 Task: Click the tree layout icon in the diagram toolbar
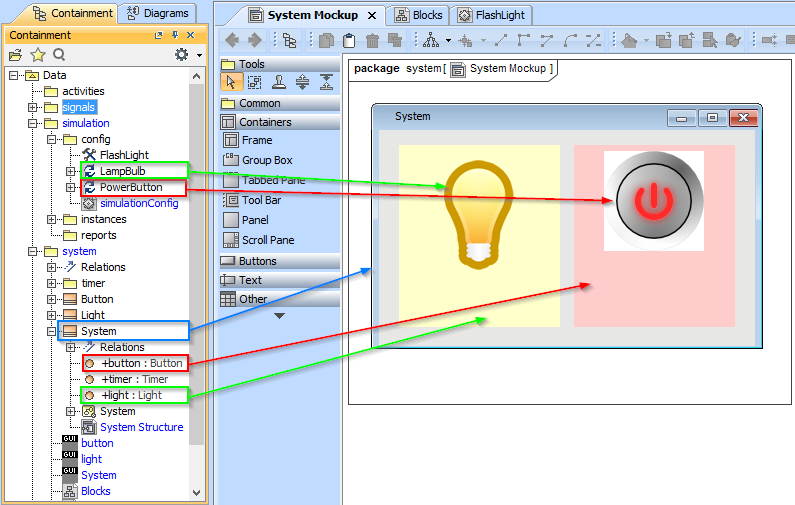click(x=431, y=40)
